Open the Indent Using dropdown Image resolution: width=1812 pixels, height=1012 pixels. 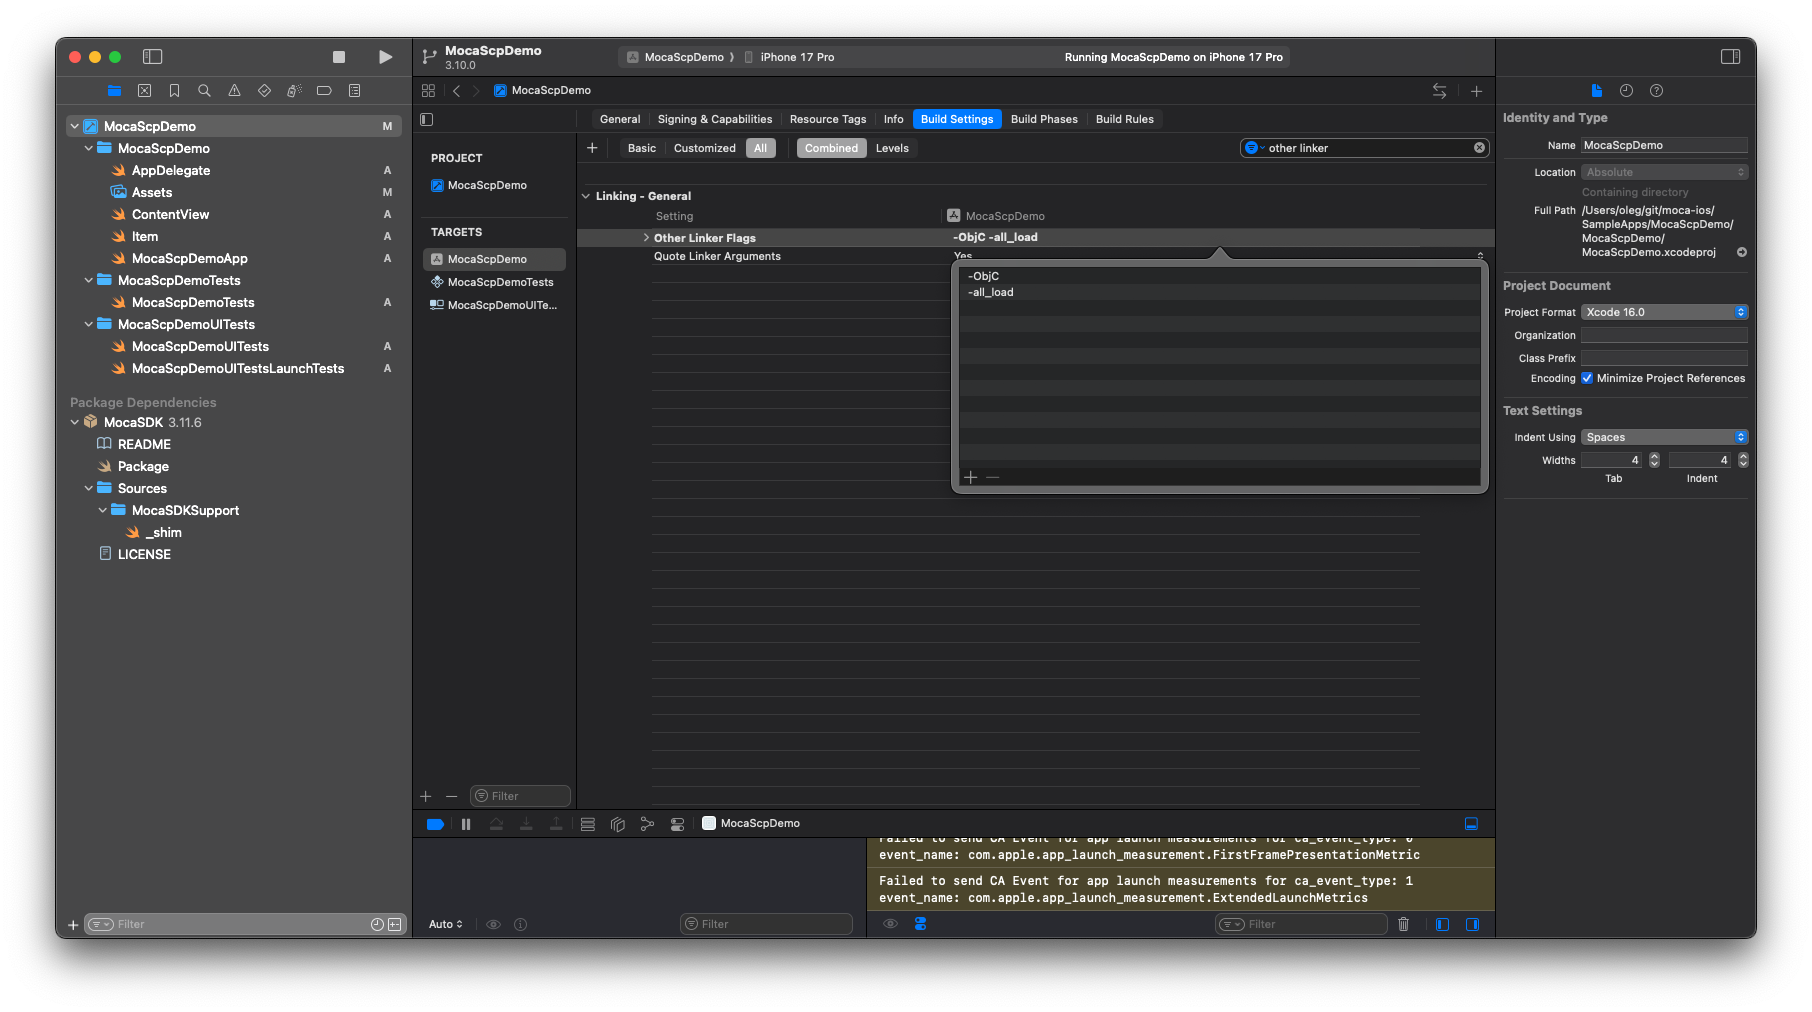[1664, 437]
